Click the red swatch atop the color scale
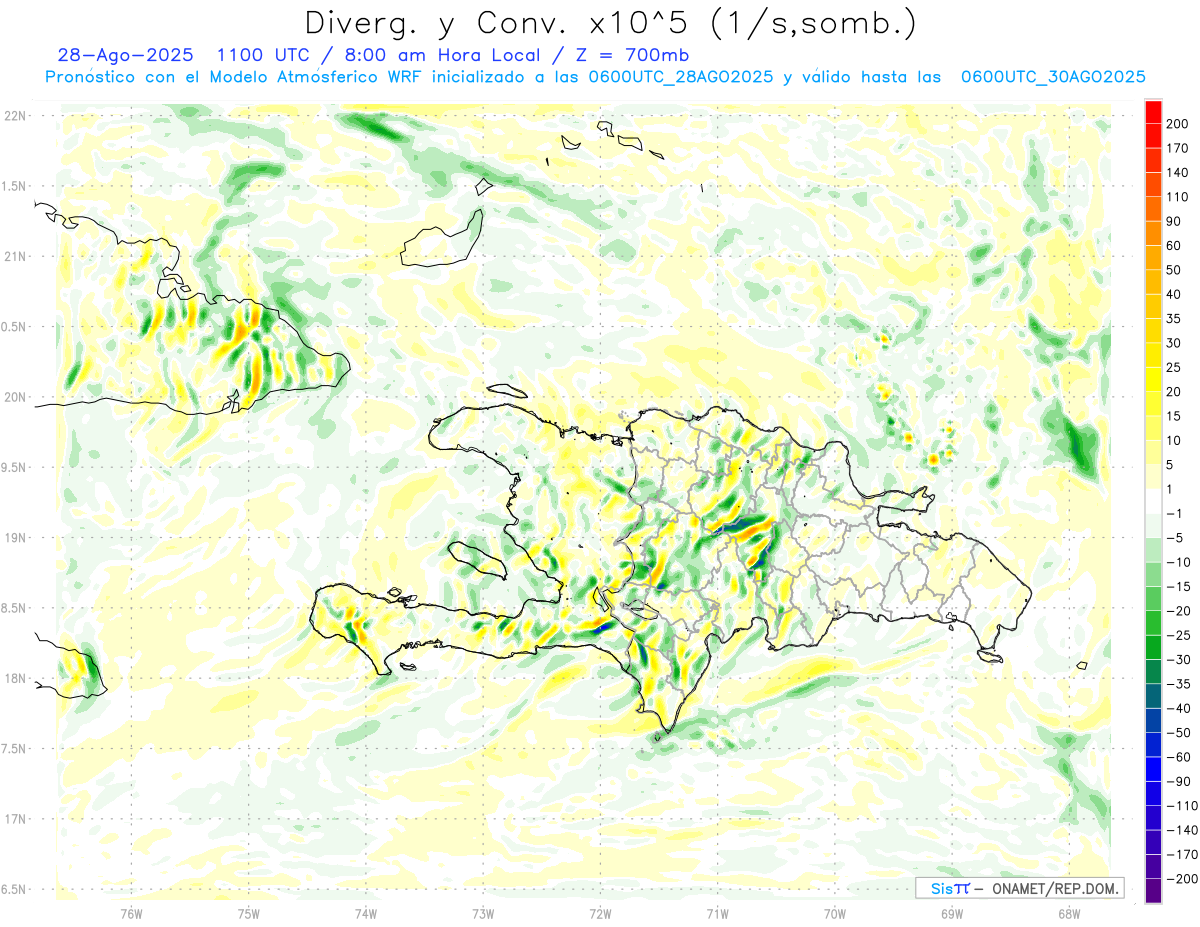The width and height of the screenshot is (1200, 927). coord(1153,111)
